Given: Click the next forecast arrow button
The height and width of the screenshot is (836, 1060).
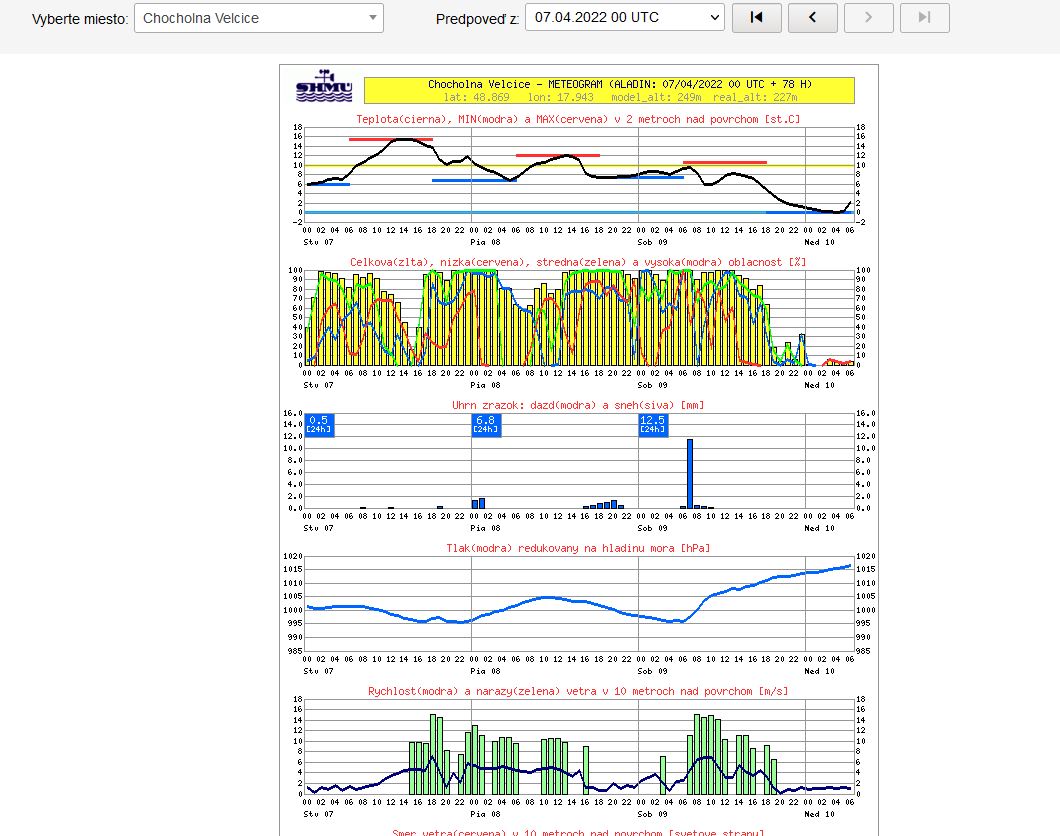Looking at the screenshot, I should pos(869,18).
